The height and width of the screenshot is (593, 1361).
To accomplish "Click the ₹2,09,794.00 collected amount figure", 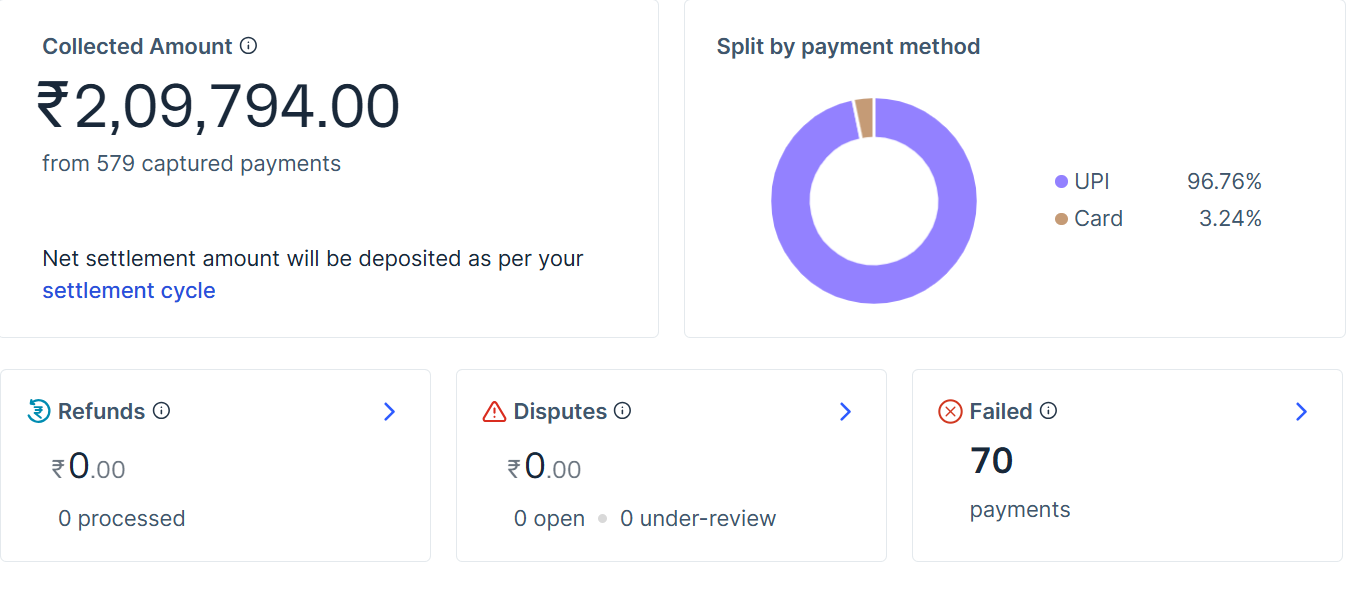I will click(x=218, y=107).
